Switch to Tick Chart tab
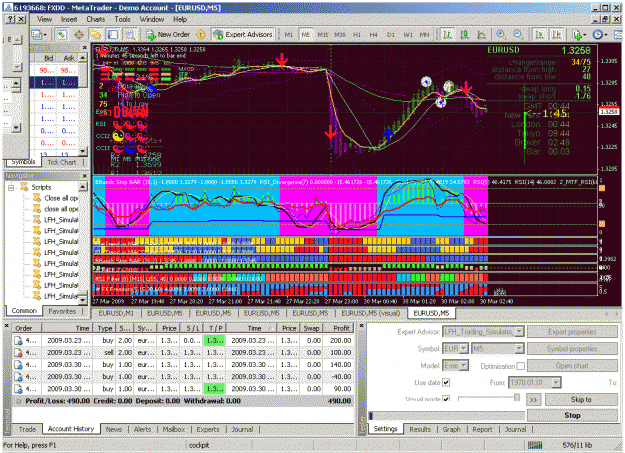Image resolution: width=625 pixels, height=453 pixels. click(x=62, y=162)
